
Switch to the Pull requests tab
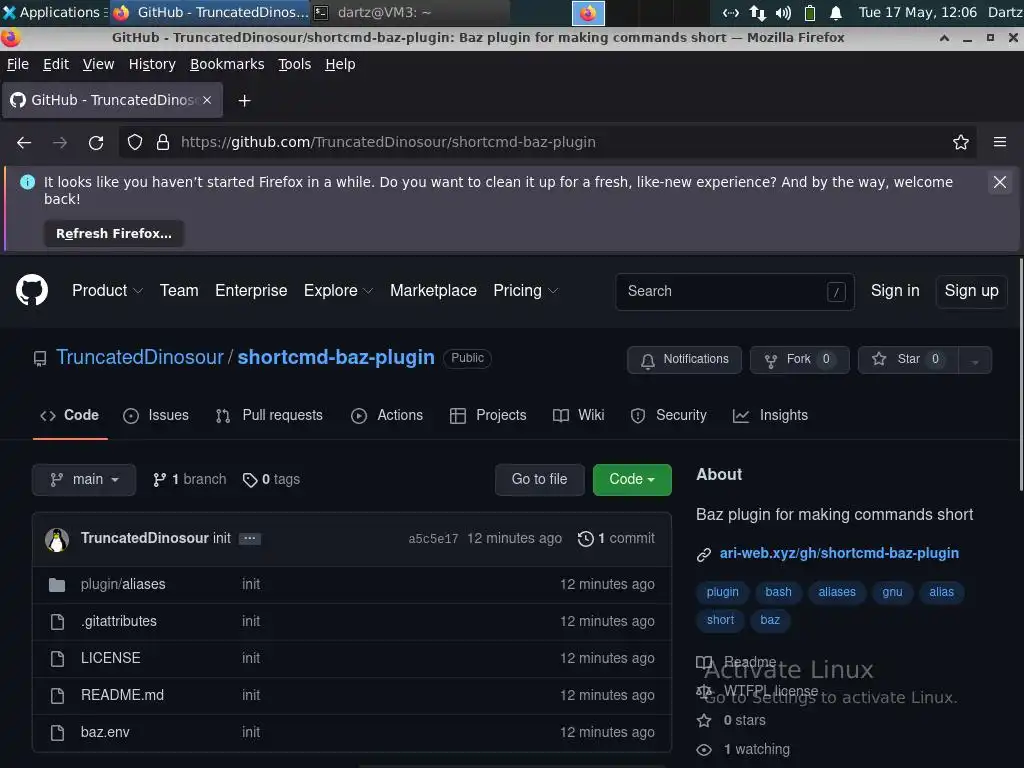pyautogui.click(x=269, y=416)
